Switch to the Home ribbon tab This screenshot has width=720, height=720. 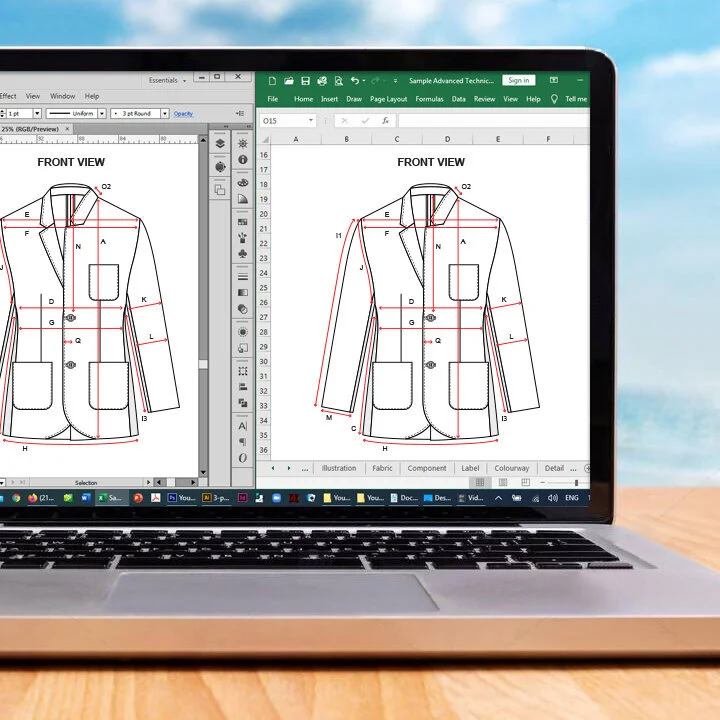(304, 99)
